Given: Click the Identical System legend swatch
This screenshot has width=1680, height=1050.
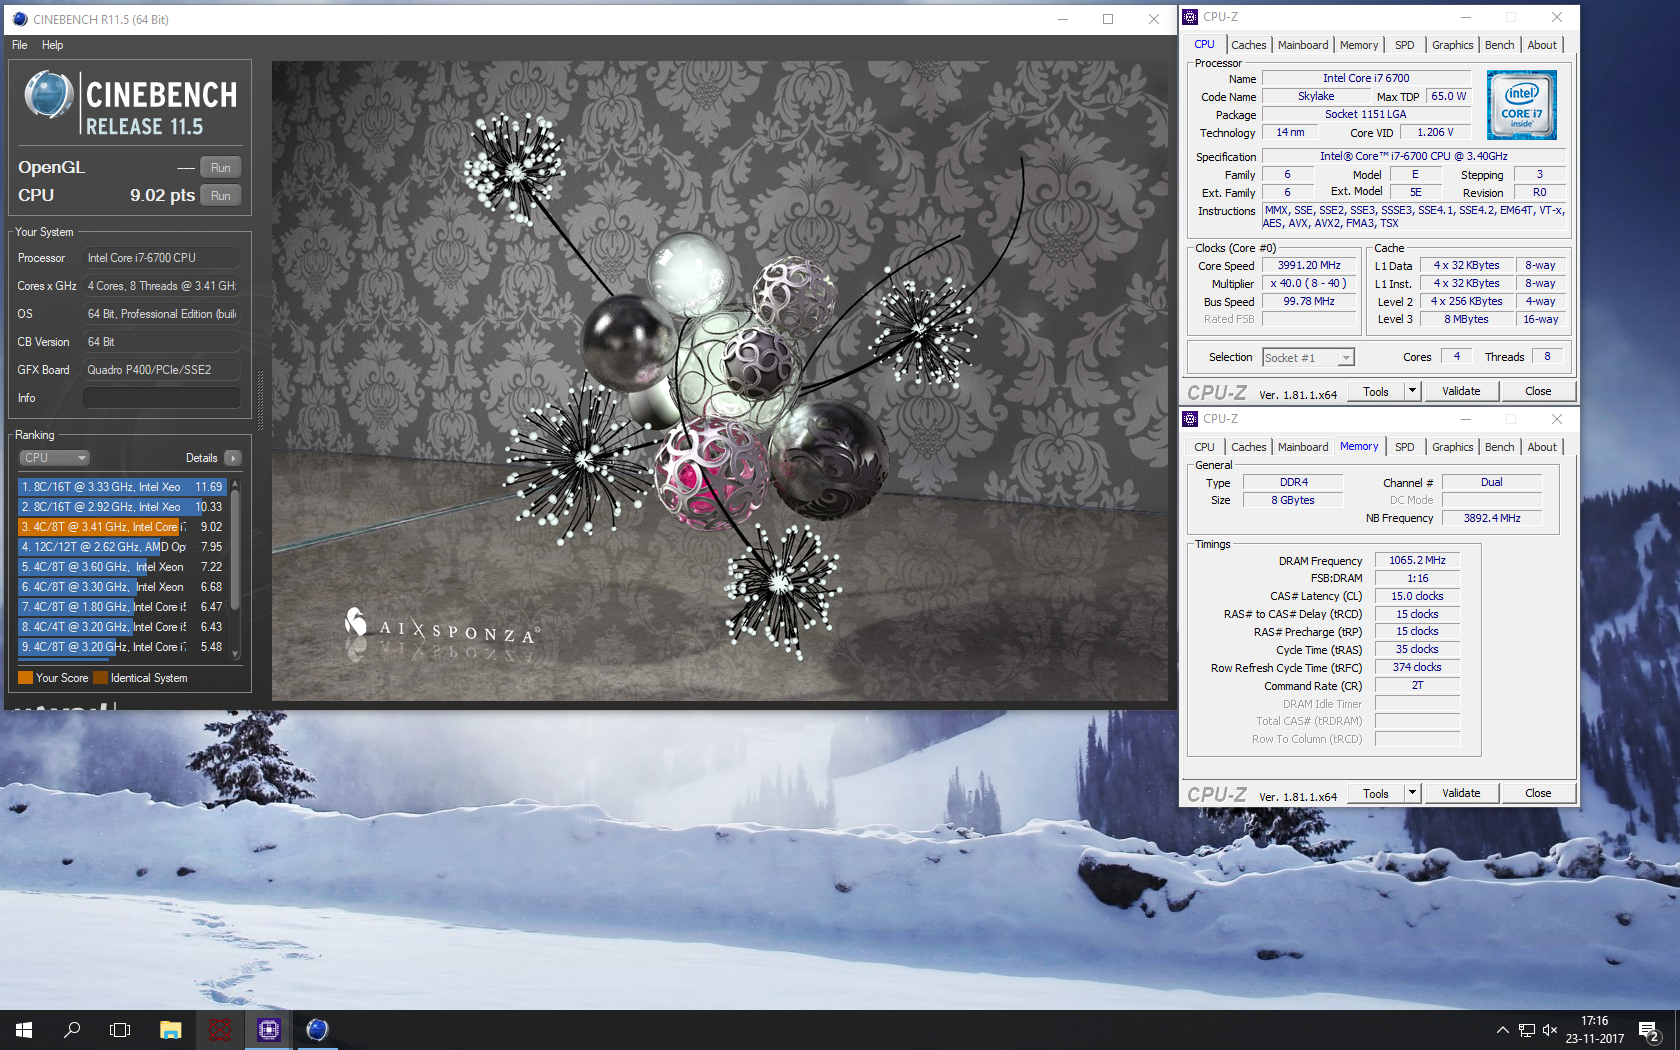Looking at the screenshot, I should click(x=100, y=678).
